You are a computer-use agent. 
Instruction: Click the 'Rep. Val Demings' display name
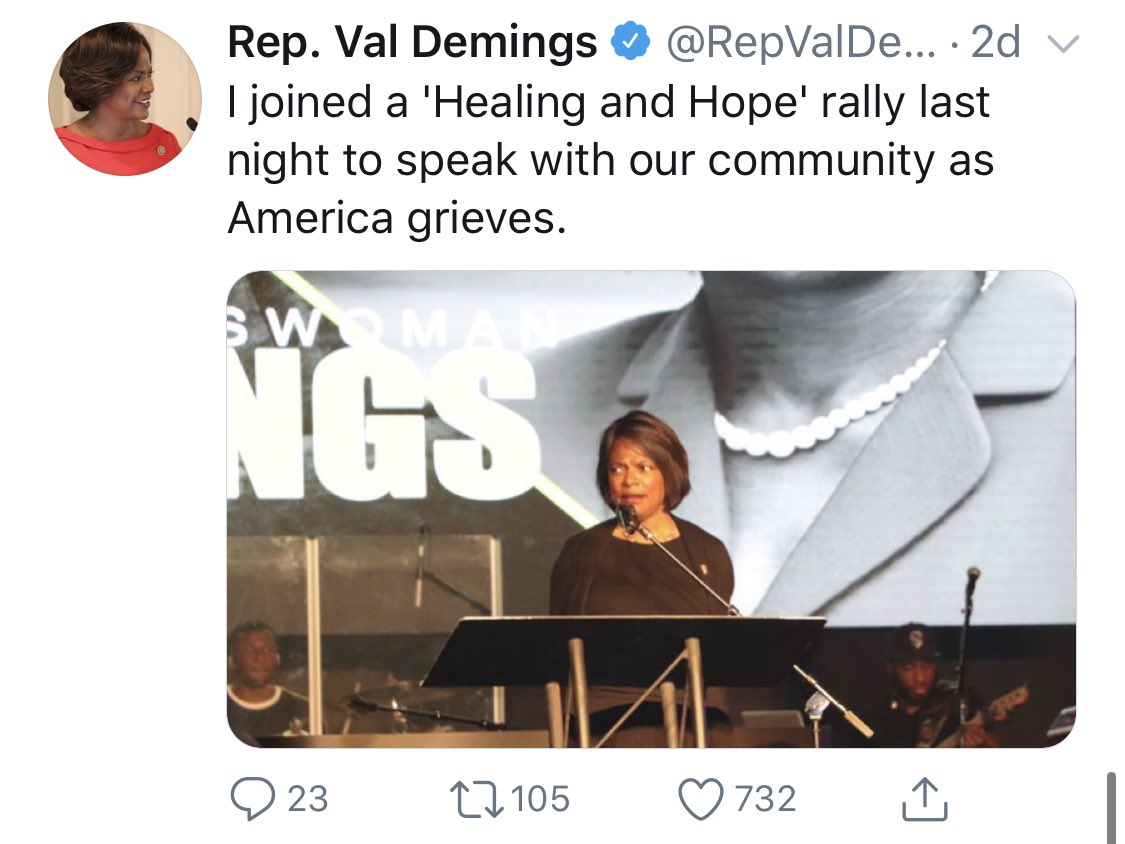pyautogui.click(x=413, y=43)
